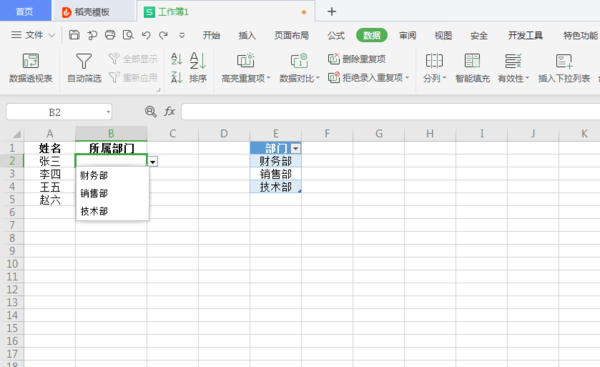The image size is (600, 367).
Task: Open Print Preview icon
Action: pos(128,35)
